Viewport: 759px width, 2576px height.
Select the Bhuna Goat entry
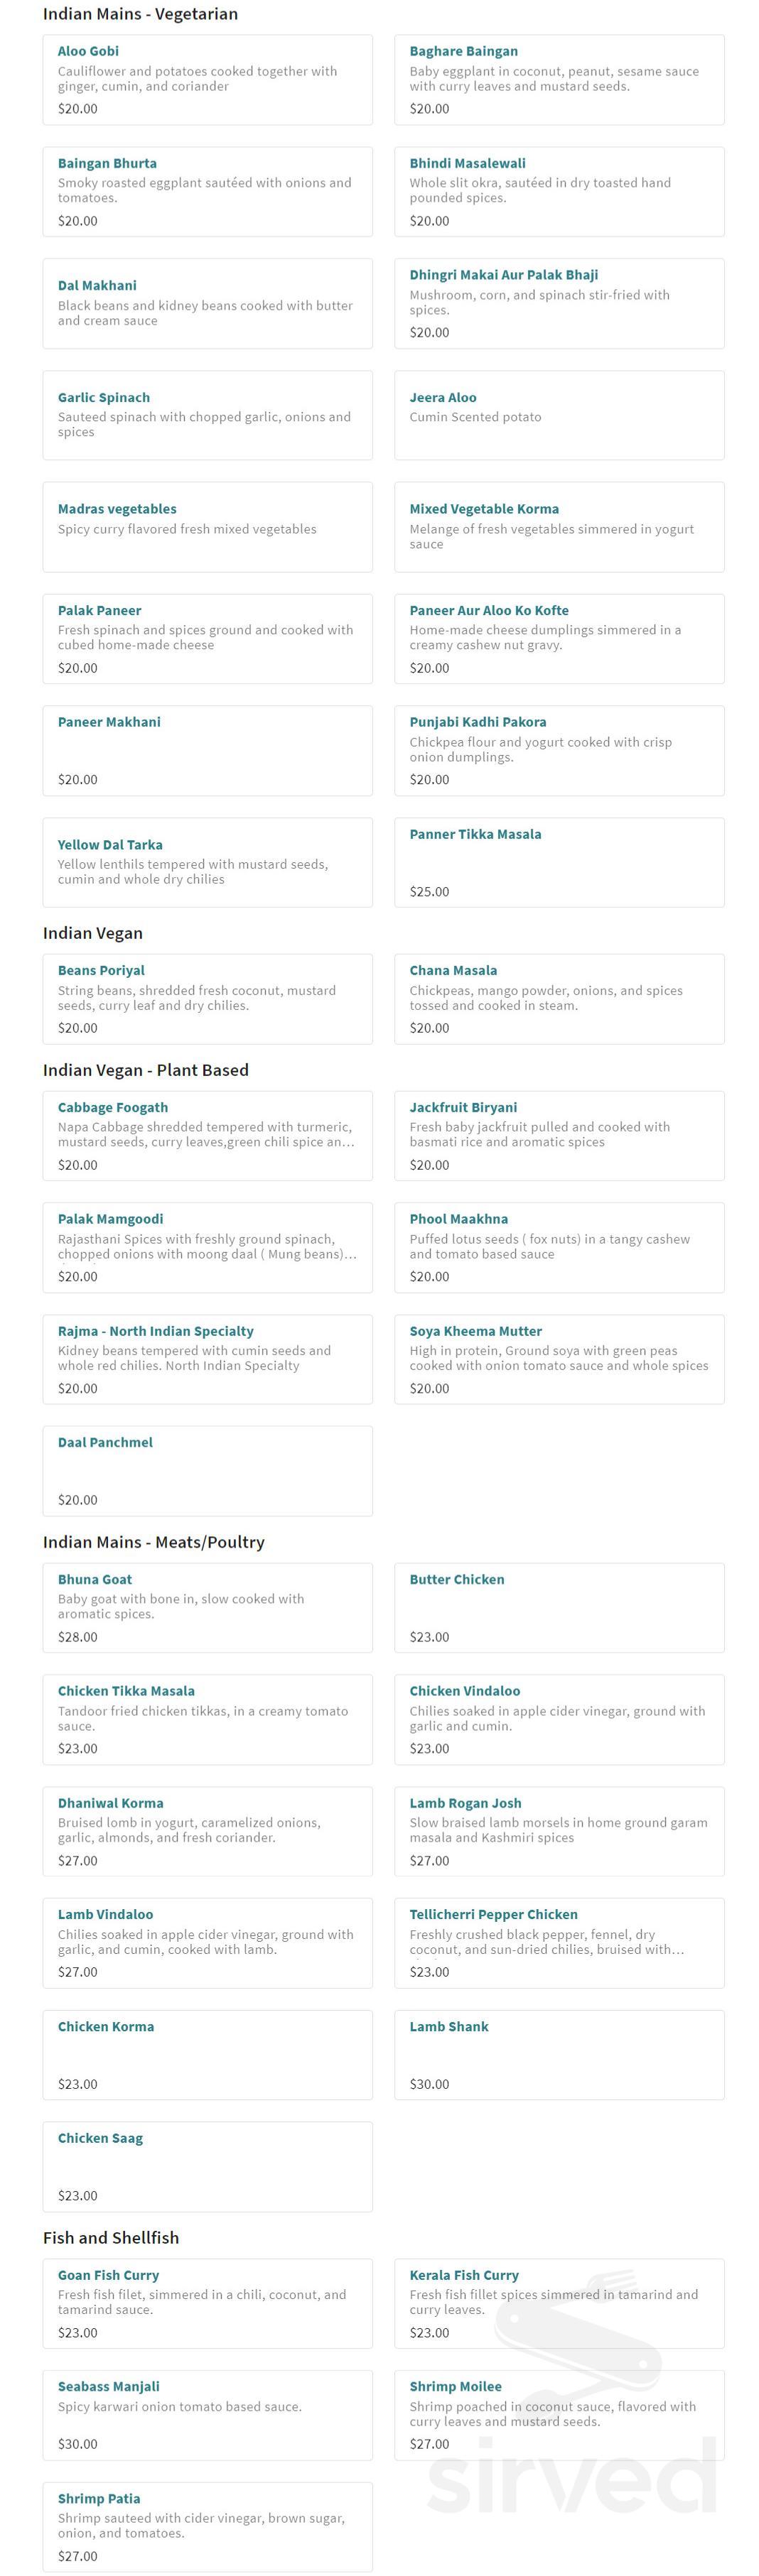(95, 1580)
